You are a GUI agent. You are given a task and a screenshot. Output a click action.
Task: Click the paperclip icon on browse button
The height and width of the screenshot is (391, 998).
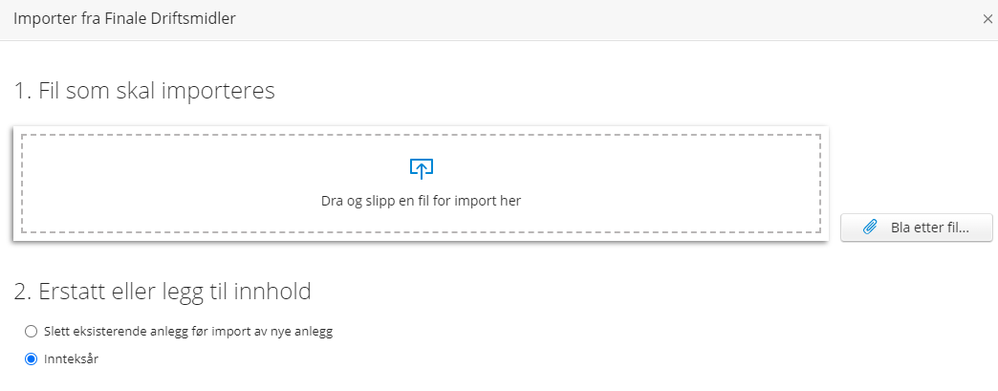click(869, 227)
